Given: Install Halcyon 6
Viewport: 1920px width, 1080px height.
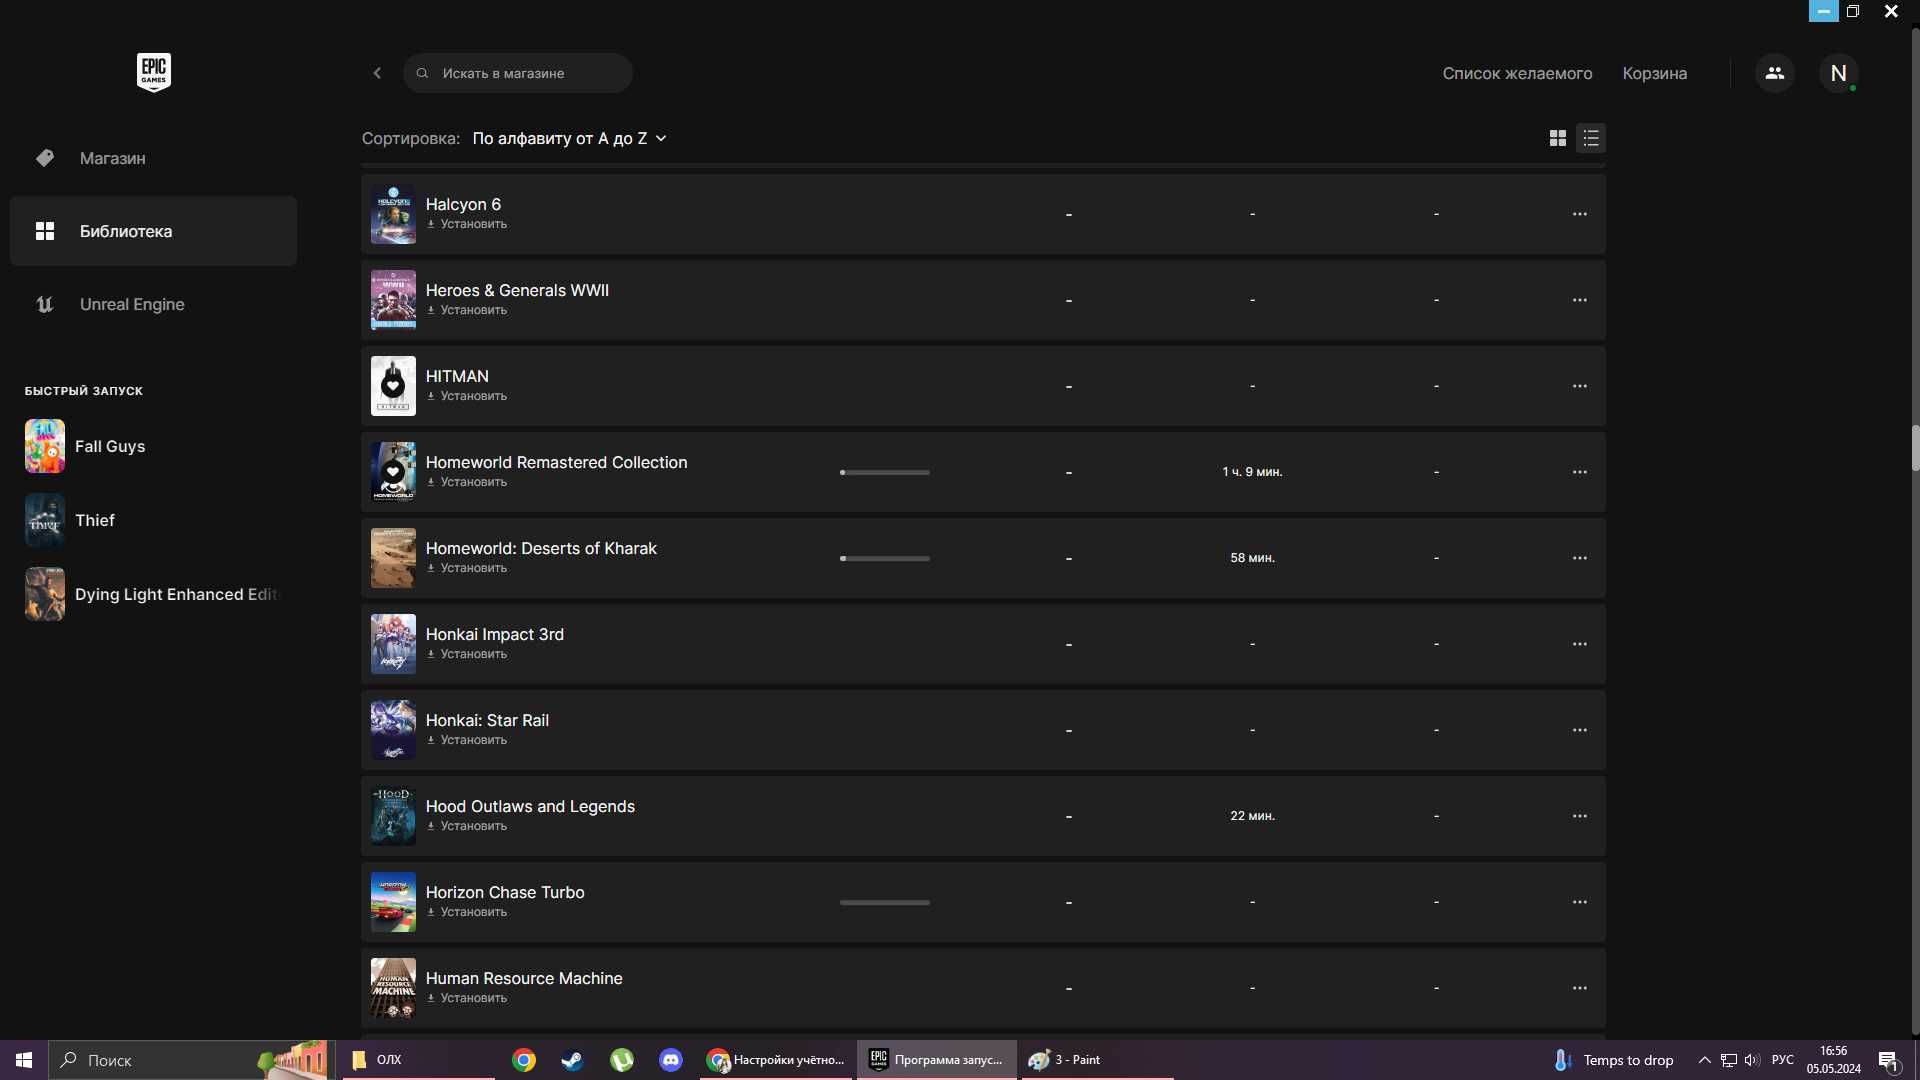Looking at the screenshot, I should (x=467, y=224).
